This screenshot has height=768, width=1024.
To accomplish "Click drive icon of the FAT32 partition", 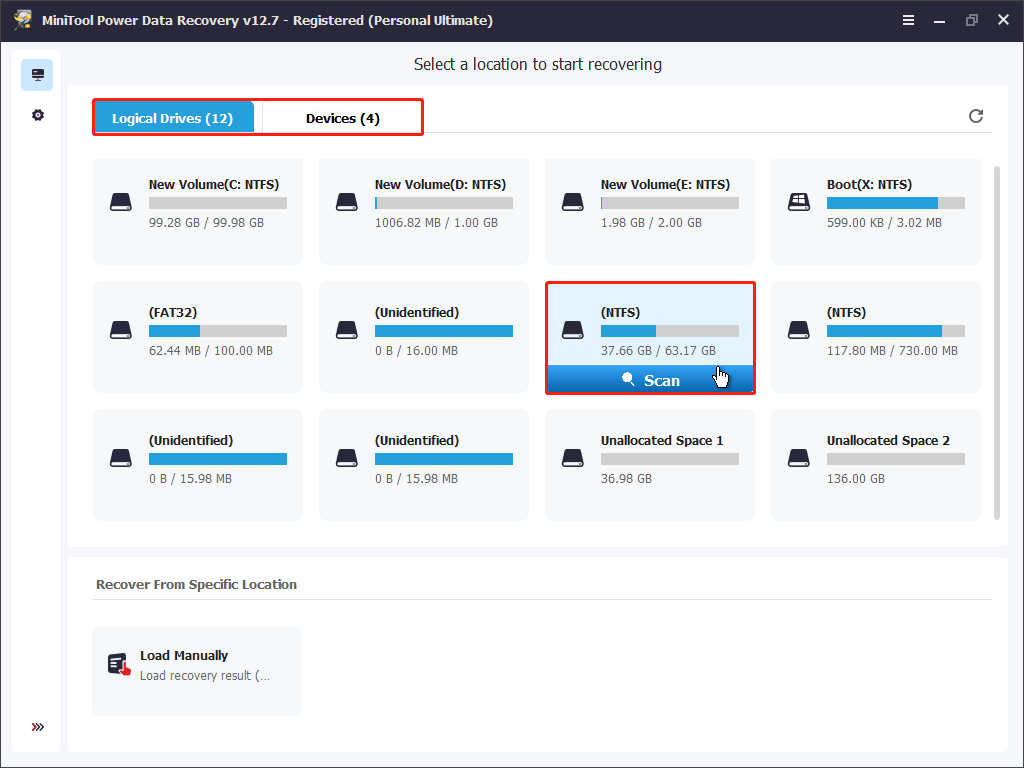I will 121,330.
